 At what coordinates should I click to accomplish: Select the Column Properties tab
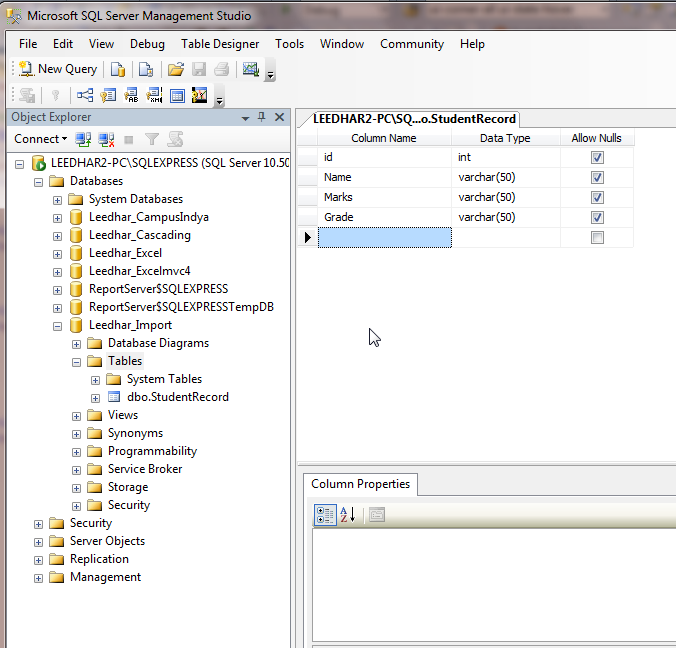click(360, 484)
